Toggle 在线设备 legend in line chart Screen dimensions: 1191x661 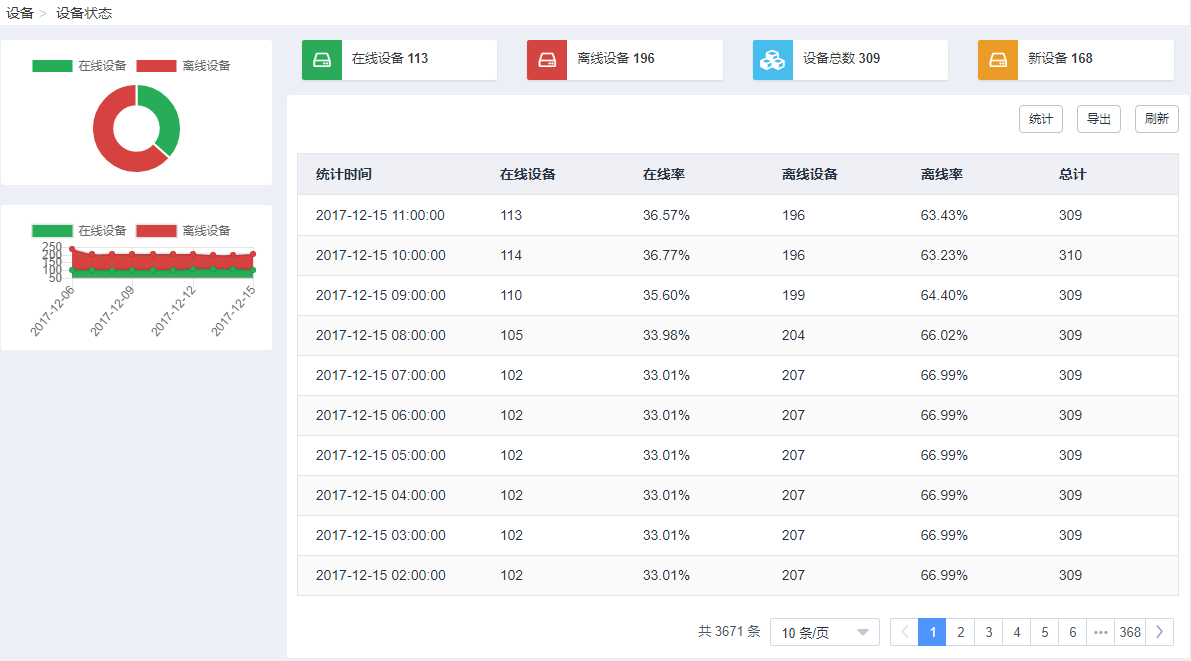pos(79,231)
